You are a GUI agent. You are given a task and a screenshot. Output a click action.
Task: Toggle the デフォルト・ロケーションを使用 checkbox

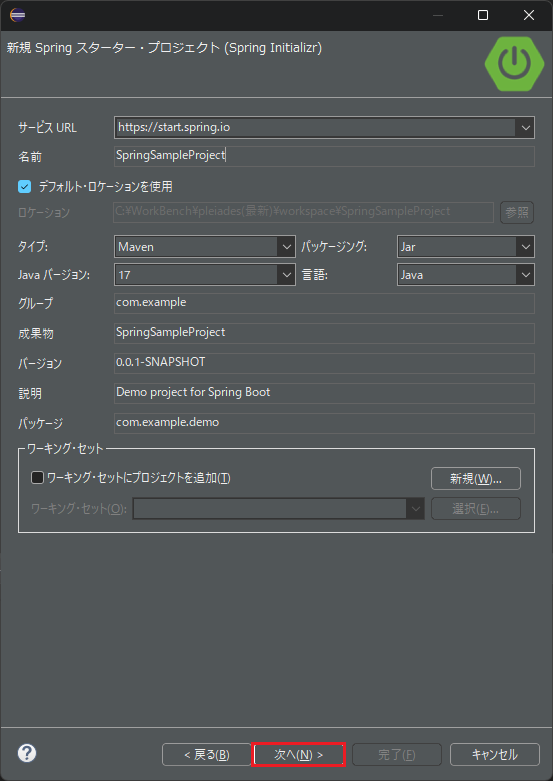coord(24,187)
